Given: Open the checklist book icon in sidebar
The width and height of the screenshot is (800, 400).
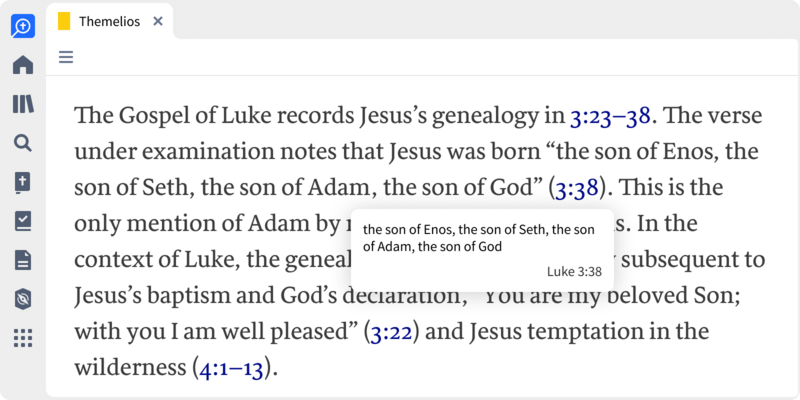Looking at the screenshot, I should (x=23, y=221).
